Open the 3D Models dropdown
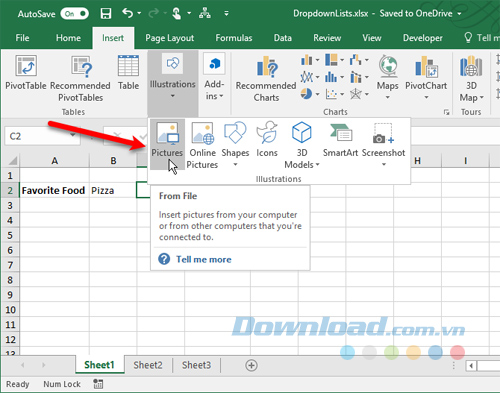The height and width of the screenshot is (393, 500). click(x=302, y=145)
